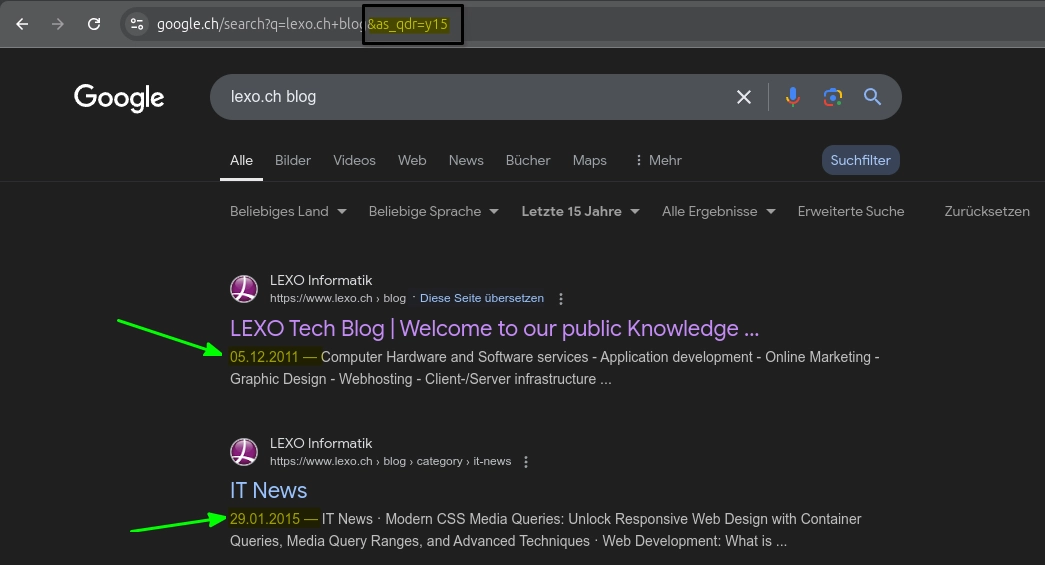This screenshot has height=565, width=1045.
Task: Click the it-news category breadcrumb URL
Action: 391,462
